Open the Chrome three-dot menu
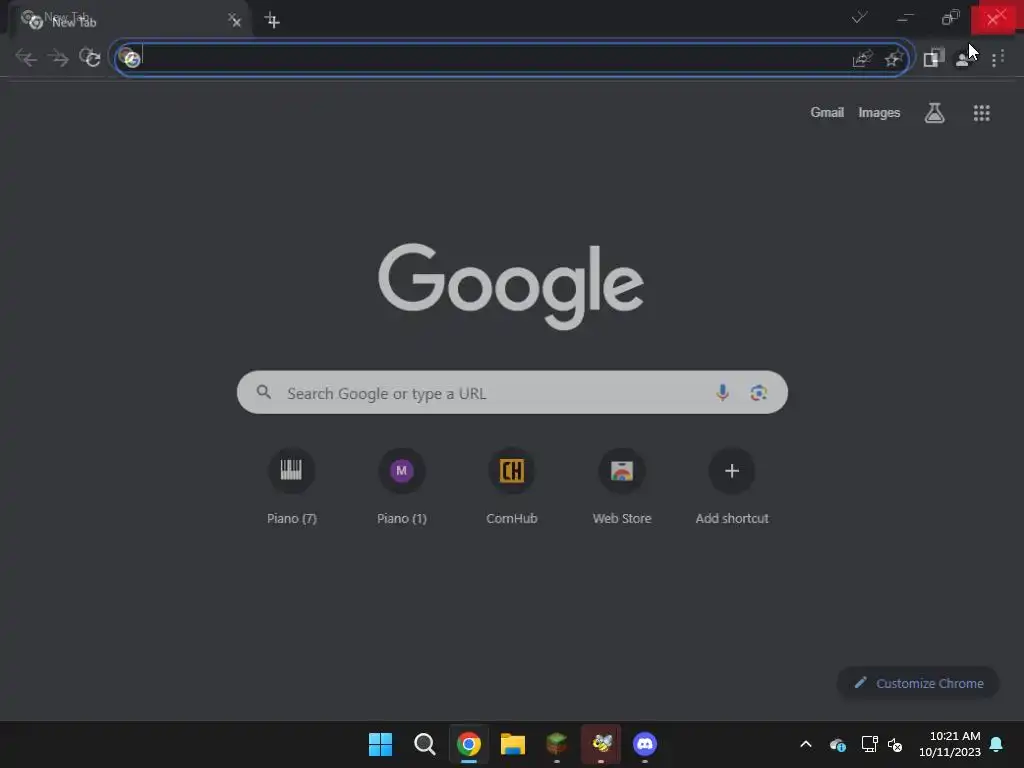 click(997, 59)
